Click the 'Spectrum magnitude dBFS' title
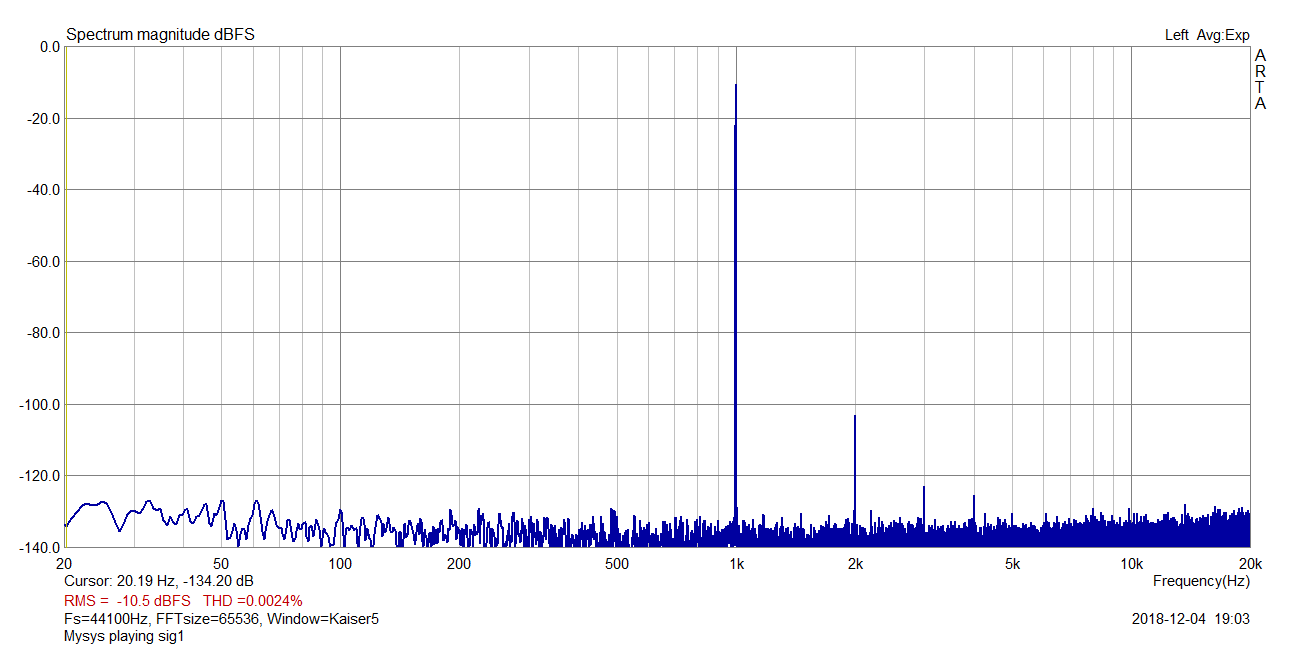Image resolution: width=1314 pixels, height=648 pixels. tap(160, 35)
